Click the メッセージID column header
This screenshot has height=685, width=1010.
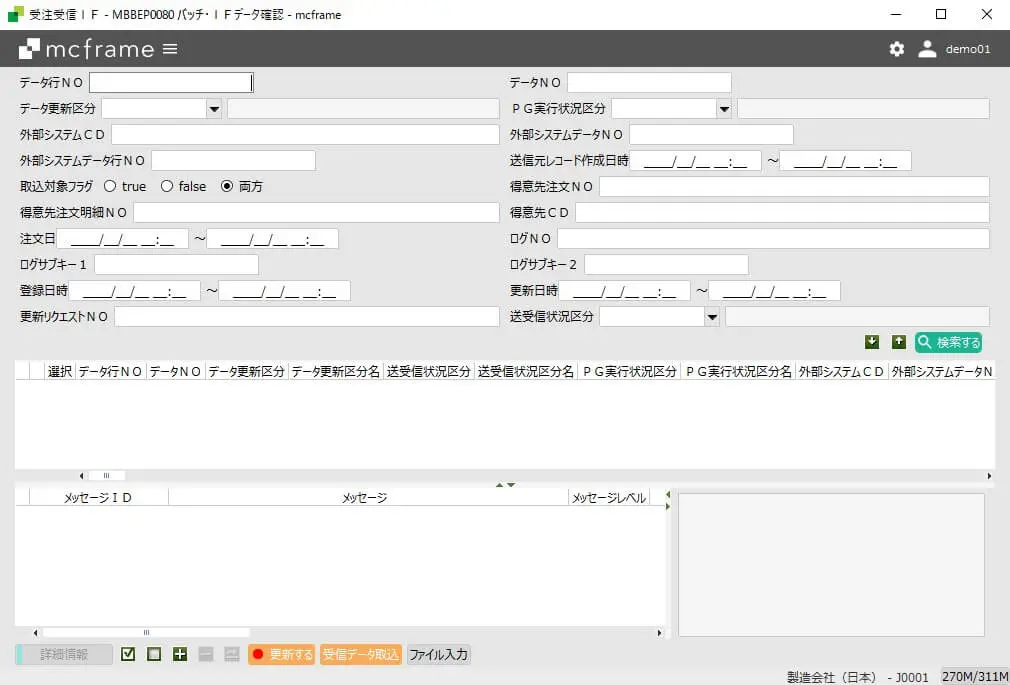pyautogui.click(x=99, y=497)
